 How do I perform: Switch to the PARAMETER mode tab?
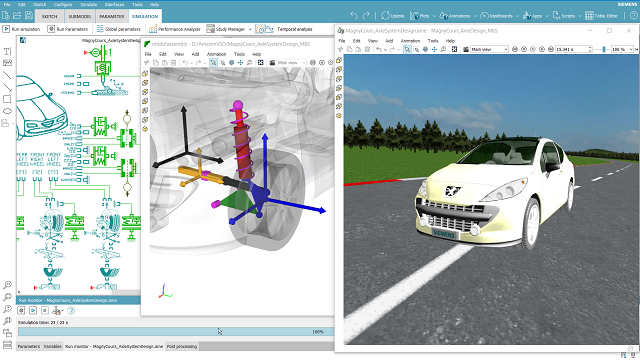tap(111, 16)
